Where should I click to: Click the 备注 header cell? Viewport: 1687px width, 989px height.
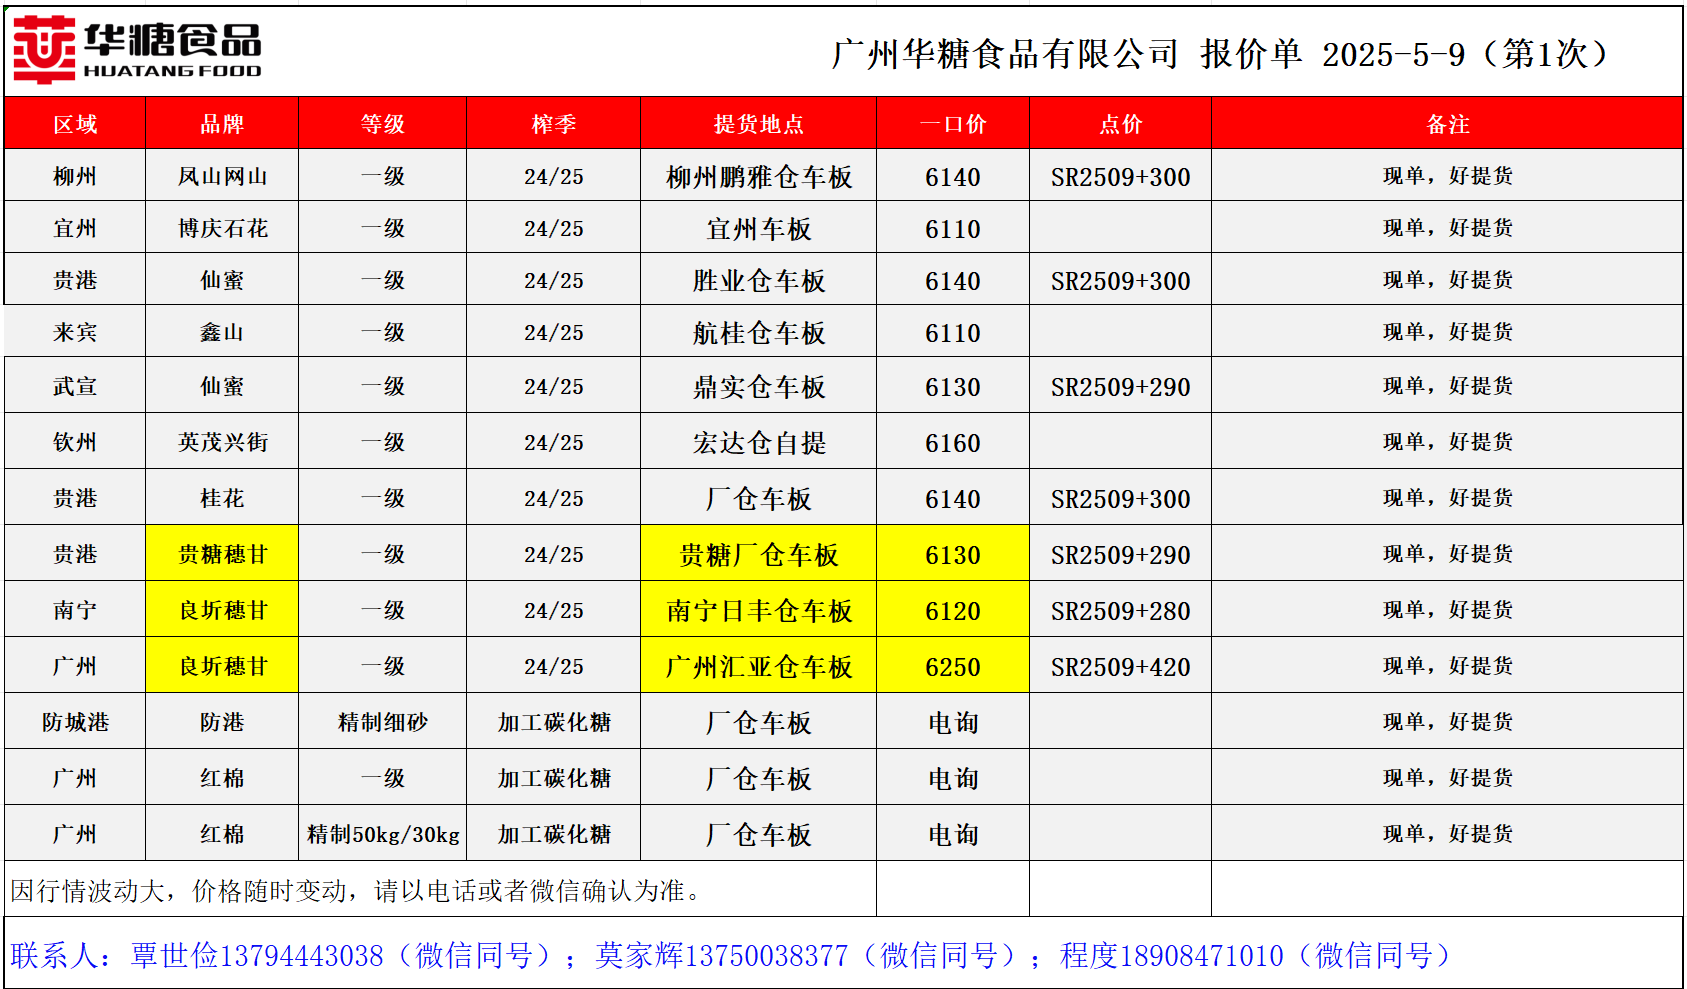1447,124
